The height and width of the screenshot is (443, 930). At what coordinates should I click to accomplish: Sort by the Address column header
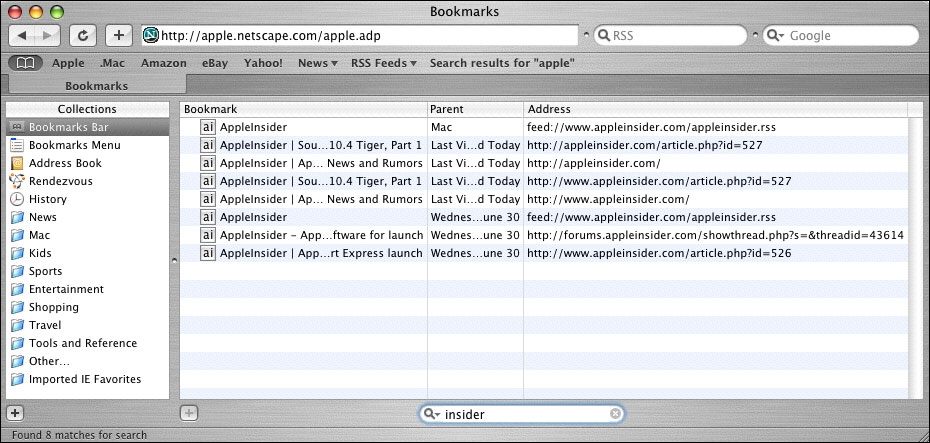click(715, 108)
